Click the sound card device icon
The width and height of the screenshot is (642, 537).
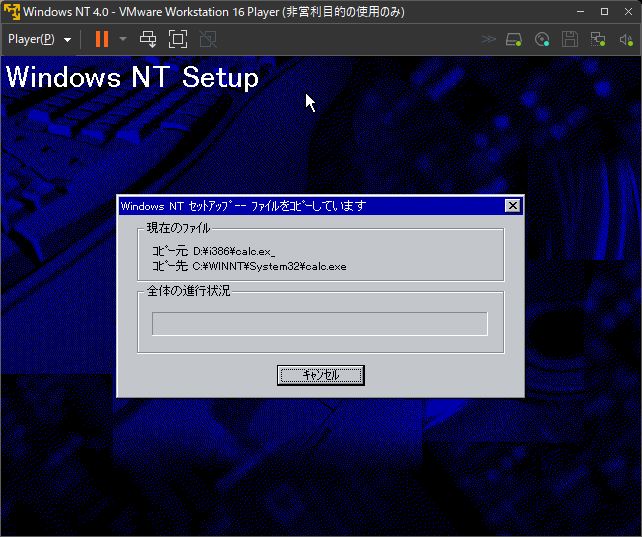point(626,40)
